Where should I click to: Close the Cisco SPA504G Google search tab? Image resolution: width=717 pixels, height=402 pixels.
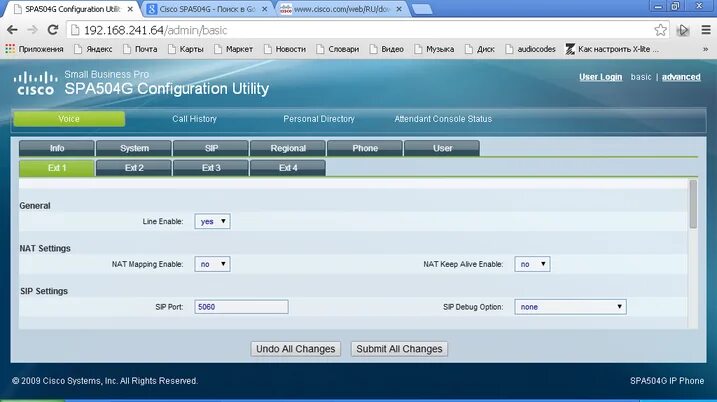pyautogui.click(x=264, y=9)
